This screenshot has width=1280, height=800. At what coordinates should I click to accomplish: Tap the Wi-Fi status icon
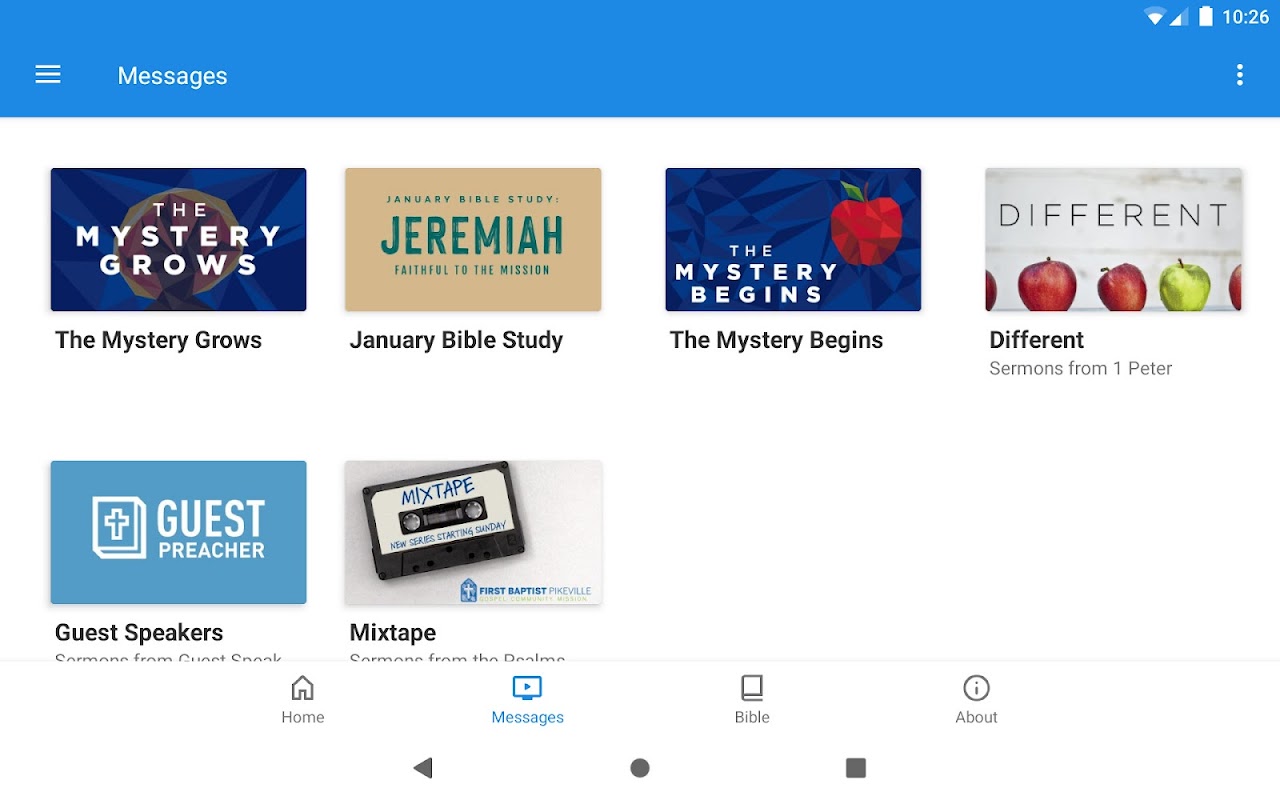[1156, 17]
